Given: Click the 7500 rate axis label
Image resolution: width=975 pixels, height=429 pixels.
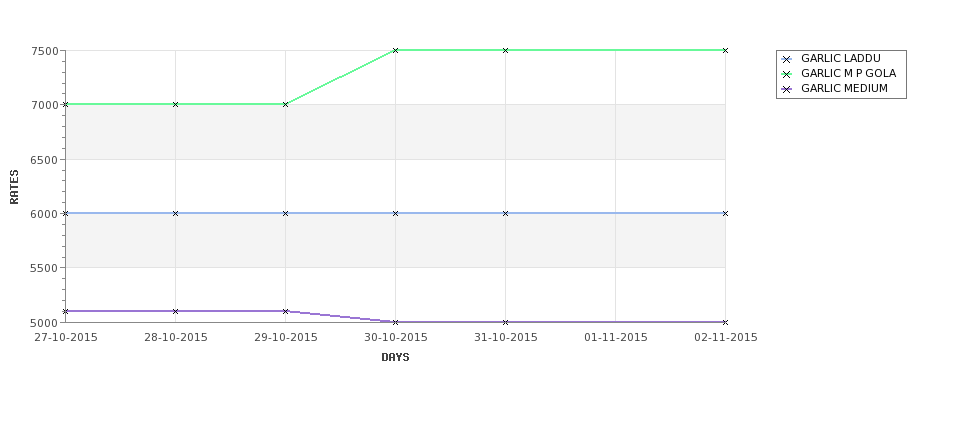Looking at the screenshot, I should click(45, 51).
